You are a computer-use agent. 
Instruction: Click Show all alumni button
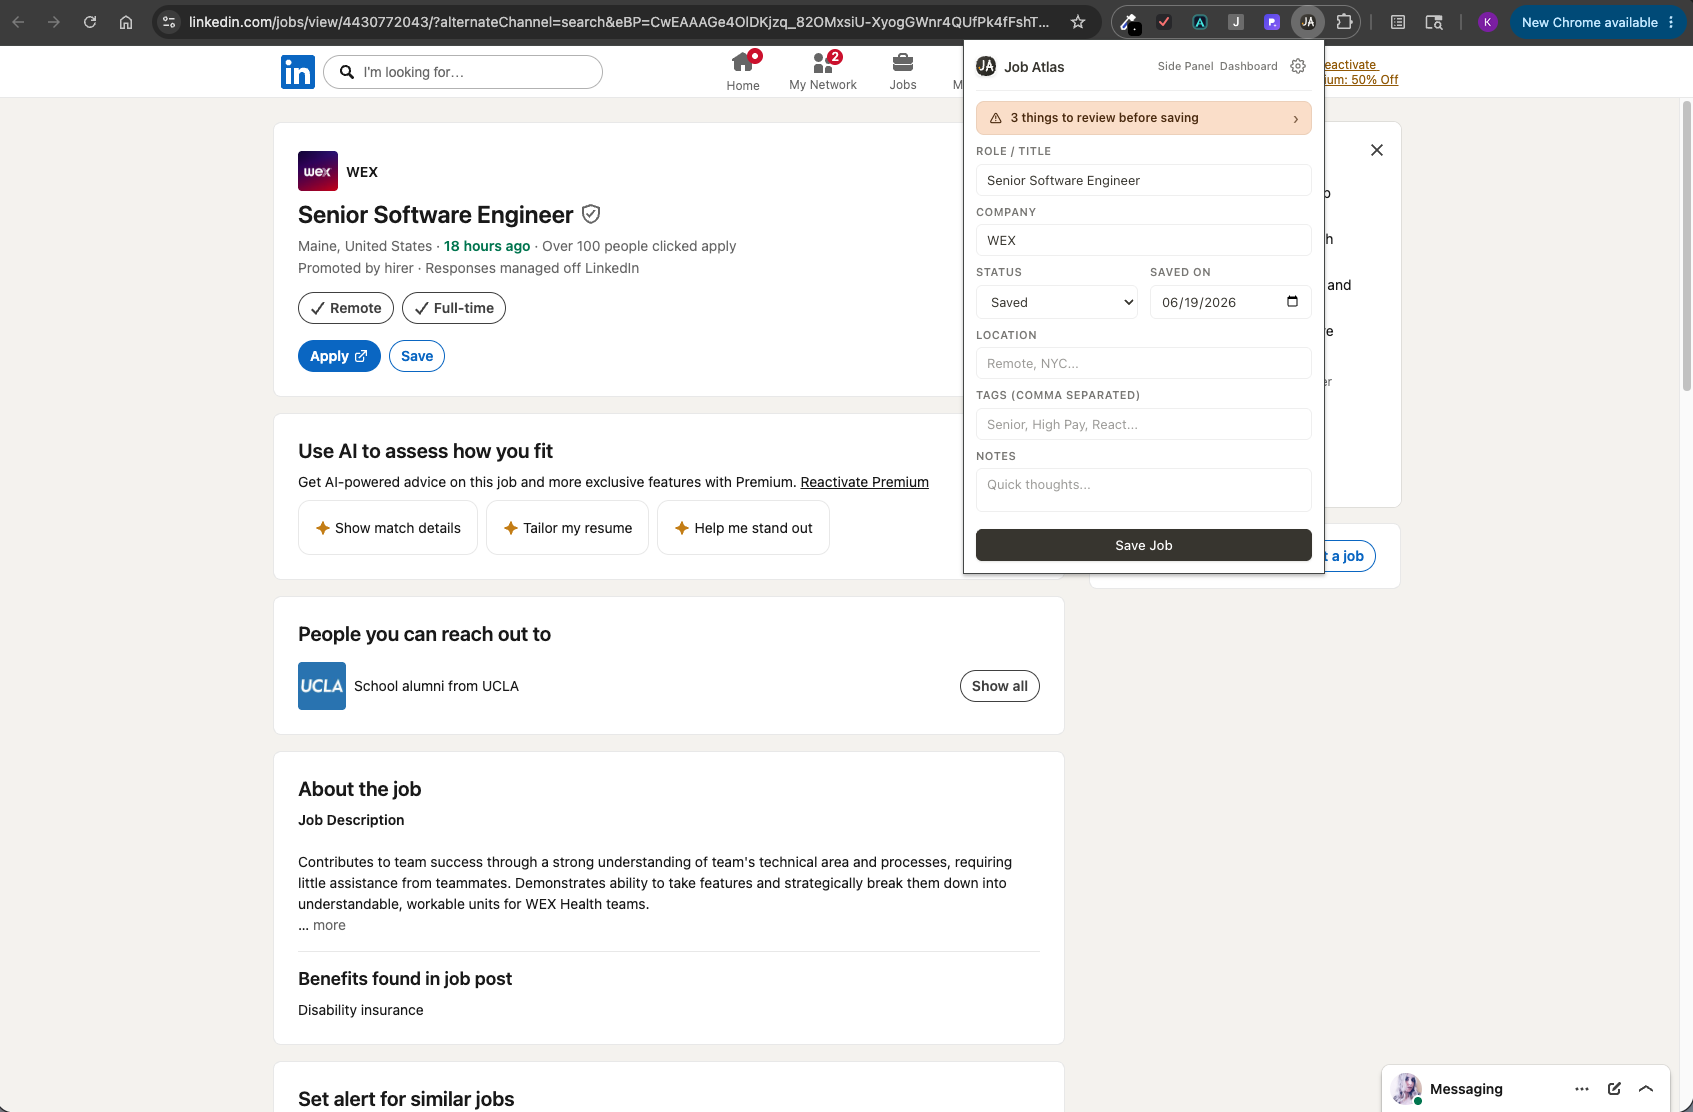[x=1000, y=686]
